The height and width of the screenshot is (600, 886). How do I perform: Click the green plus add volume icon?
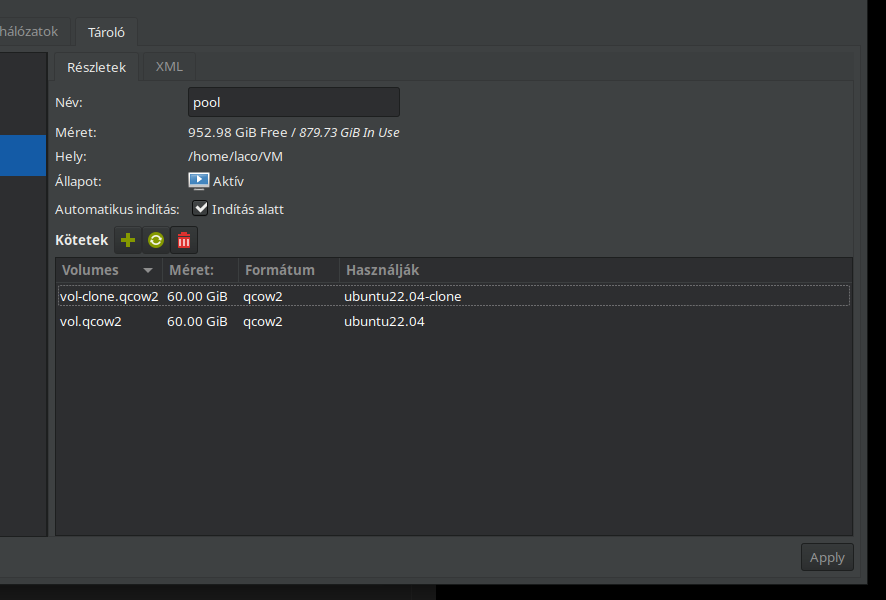(128, 240)
